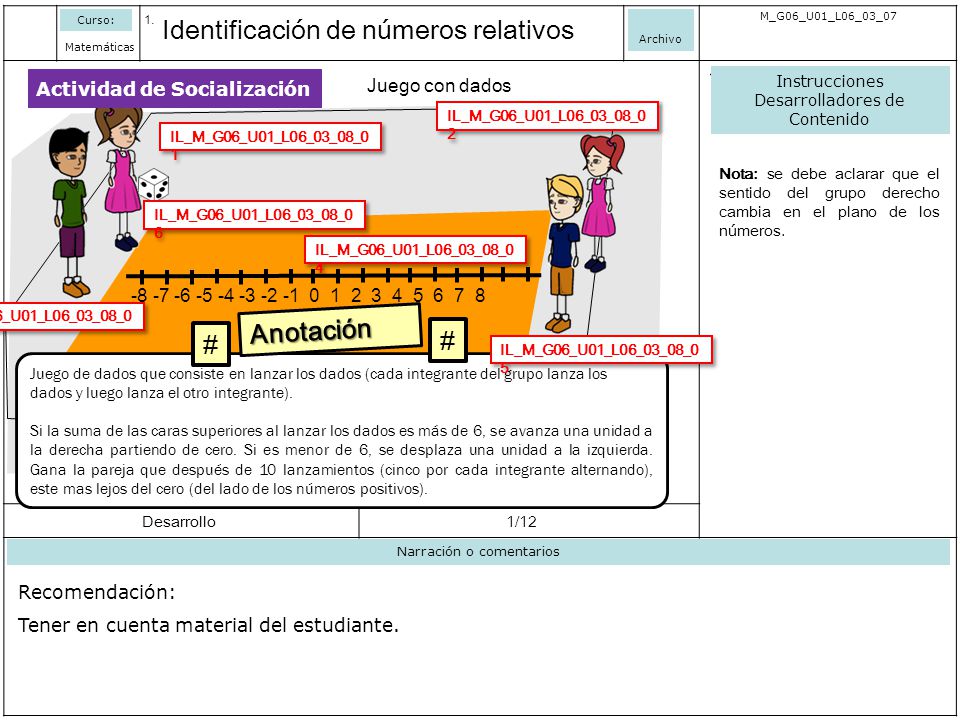Viewport: 960px width, 720px height.
Task: Click the title Identificación de números relativos
Action: point(368,29)
